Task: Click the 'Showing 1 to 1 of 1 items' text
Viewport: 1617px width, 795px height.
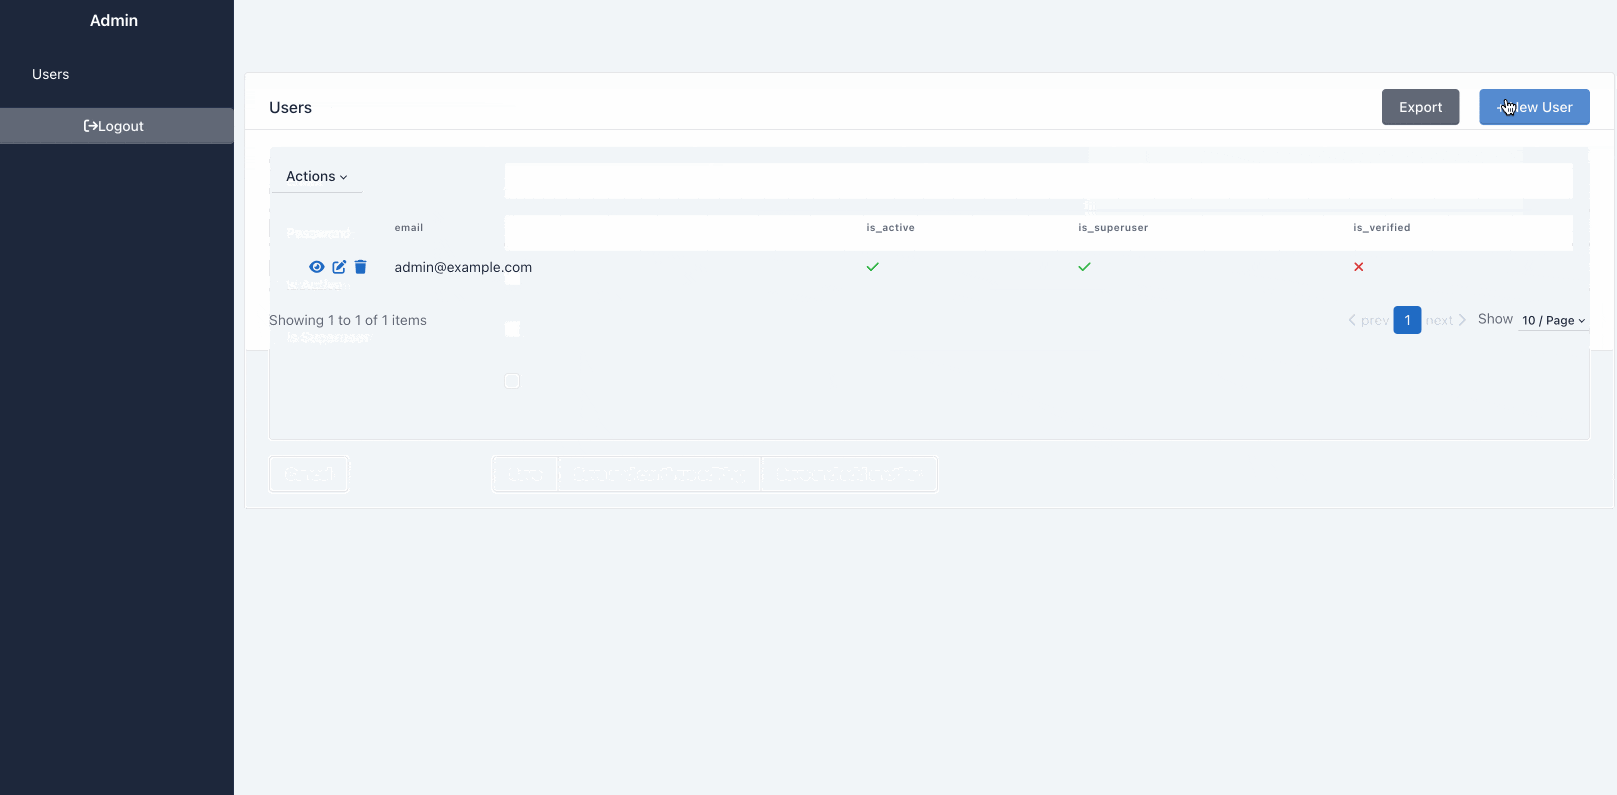Action: point(348,320)
